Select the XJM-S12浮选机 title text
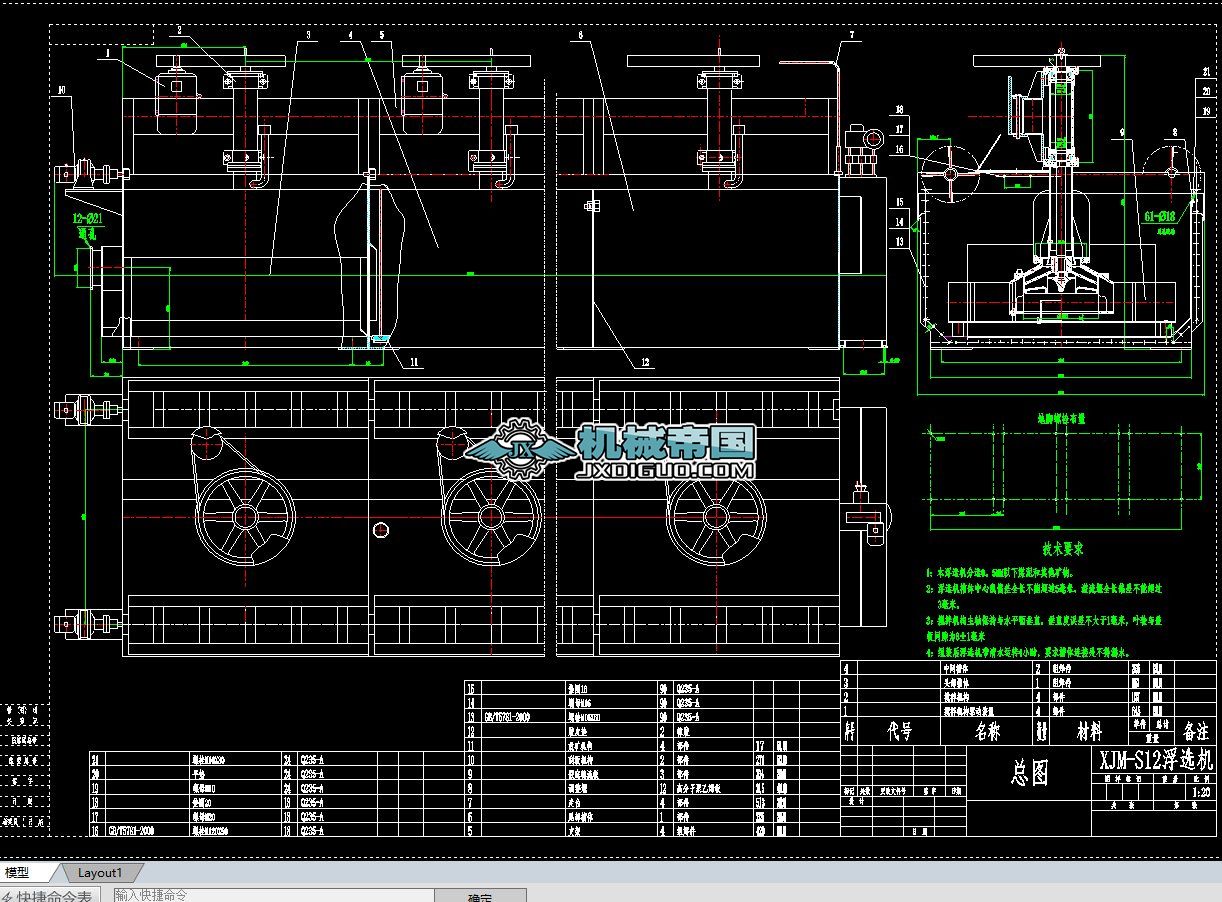Viewport: 1222px width, 902px height. [1156, 759]
